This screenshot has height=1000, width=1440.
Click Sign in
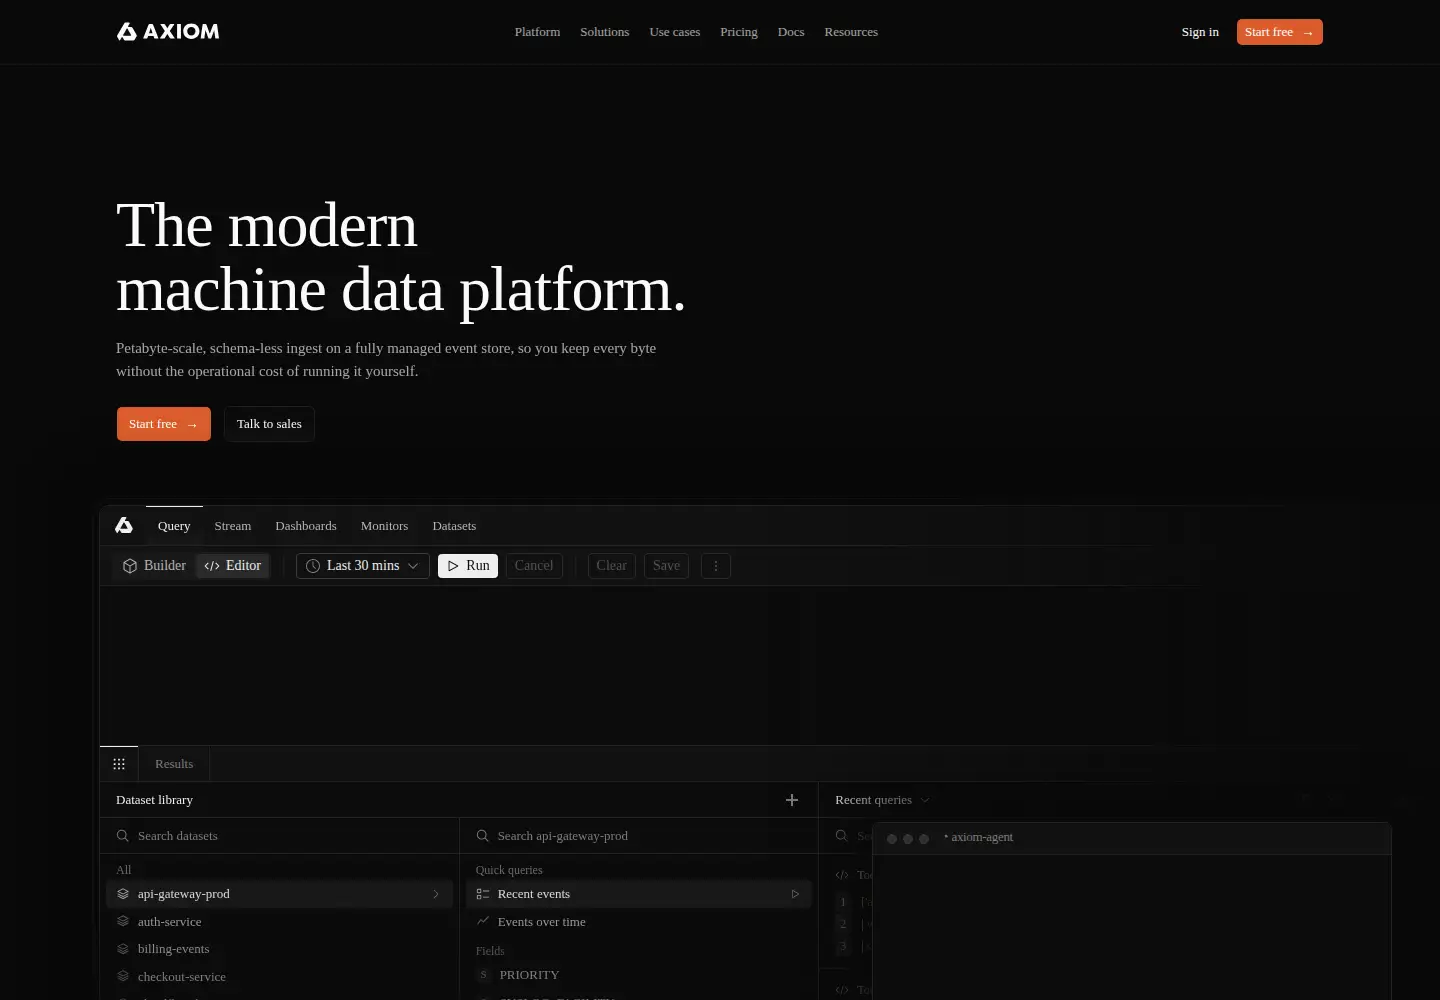1200,32
